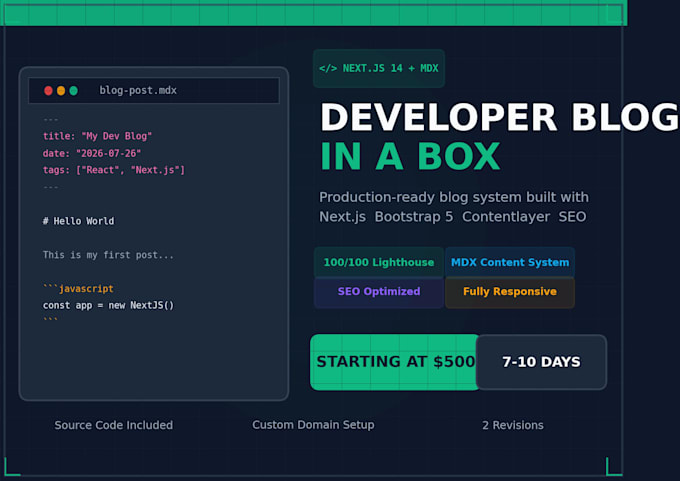Click the const app = new NextJS() line
The image size is (680, 481).
(x=108, y=305)
